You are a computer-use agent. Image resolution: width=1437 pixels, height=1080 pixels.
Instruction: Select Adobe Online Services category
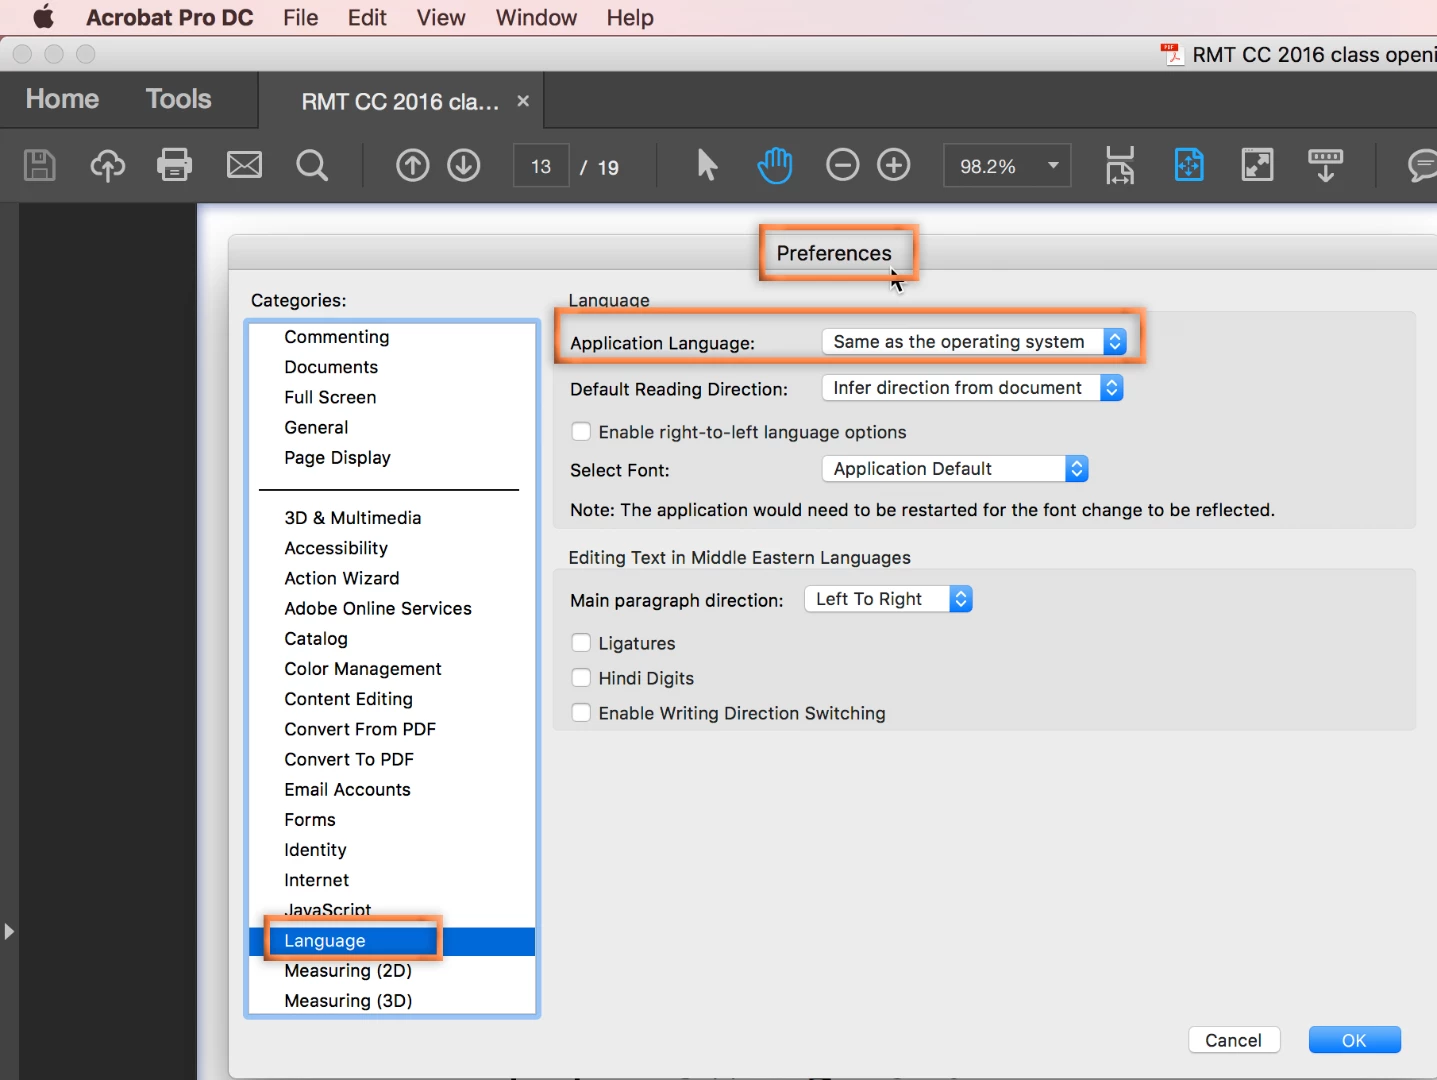[378, 608]
